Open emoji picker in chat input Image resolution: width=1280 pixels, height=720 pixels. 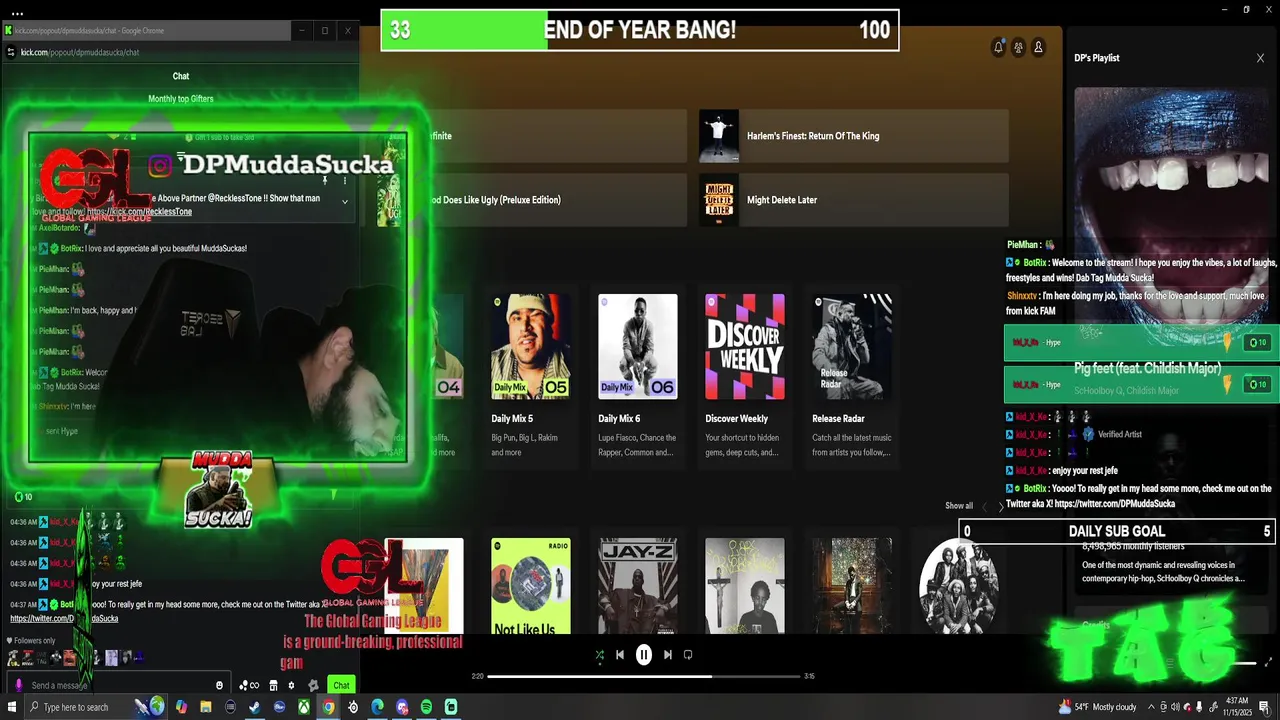click(x=219, y=685)
